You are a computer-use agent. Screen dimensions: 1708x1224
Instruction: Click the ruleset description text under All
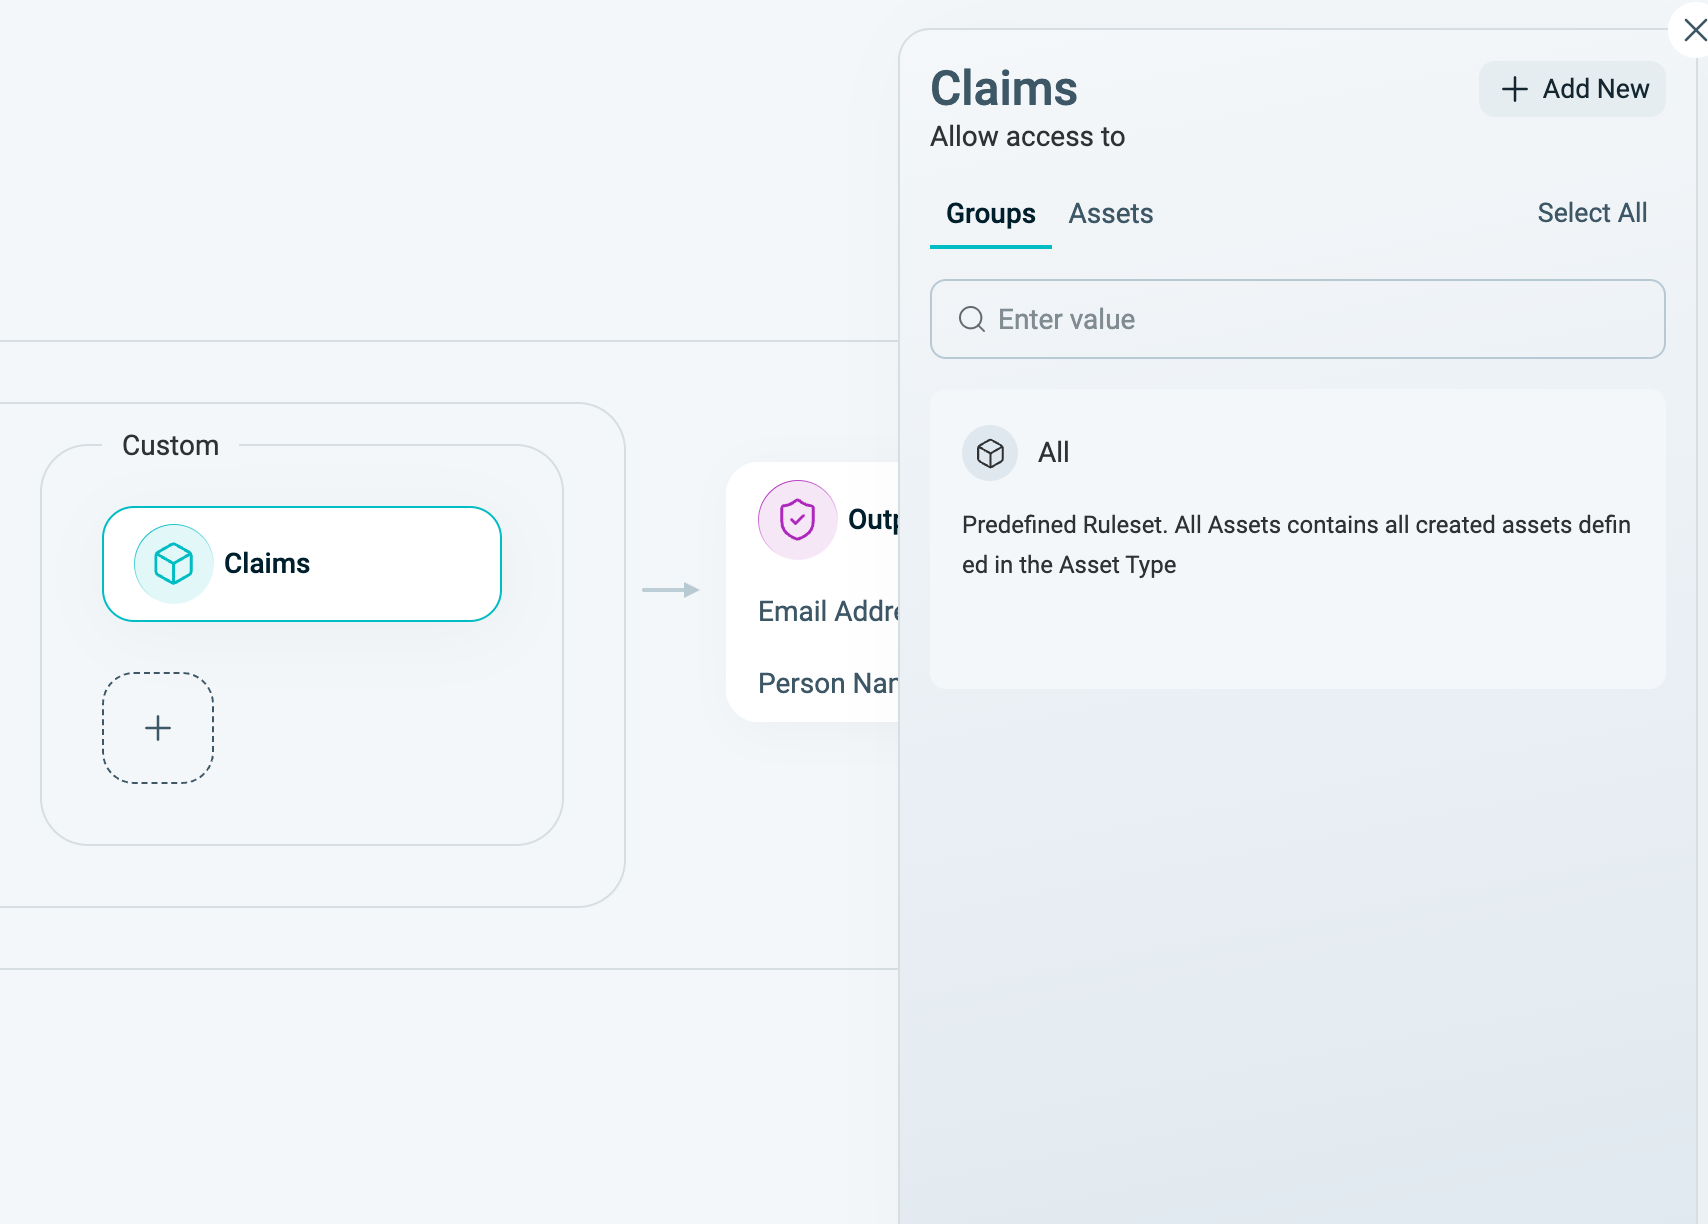(1296, 545)
